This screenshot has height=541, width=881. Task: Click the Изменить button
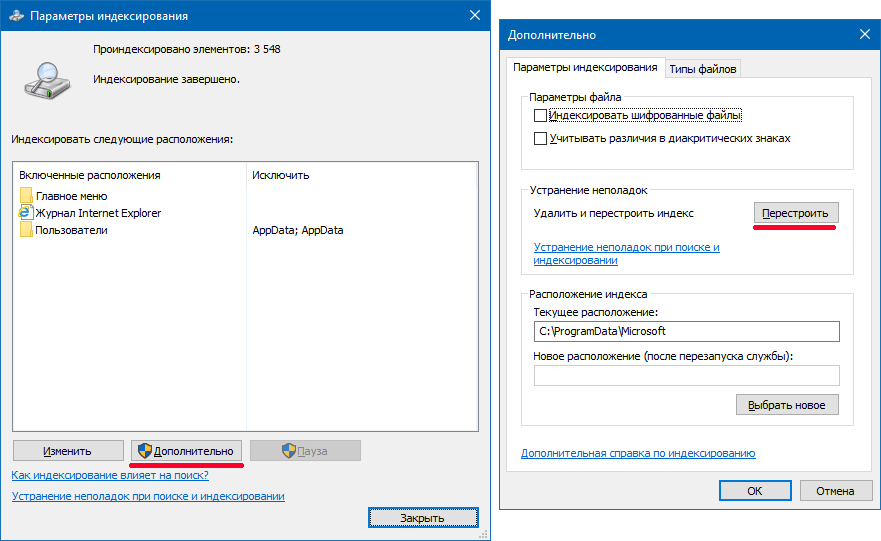point(68,451)
